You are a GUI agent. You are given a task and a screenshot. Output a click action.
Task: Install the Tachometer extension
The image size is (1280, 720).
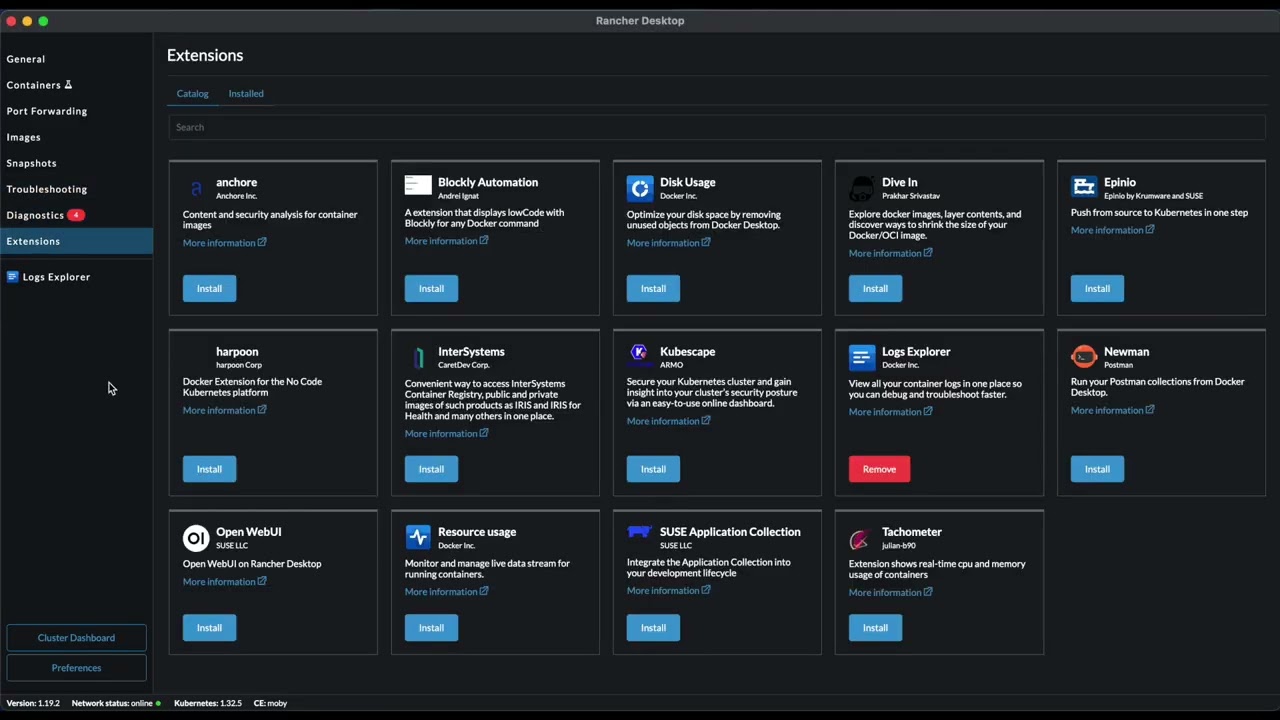[875, 628]
